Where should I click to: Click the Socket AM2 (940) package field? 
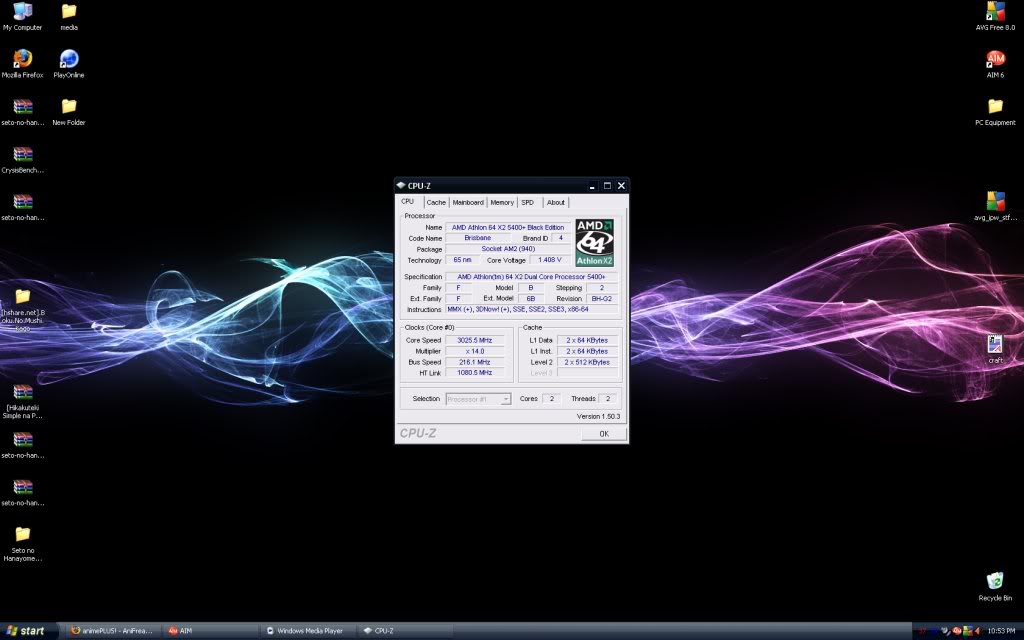click(x=508, y=249)
